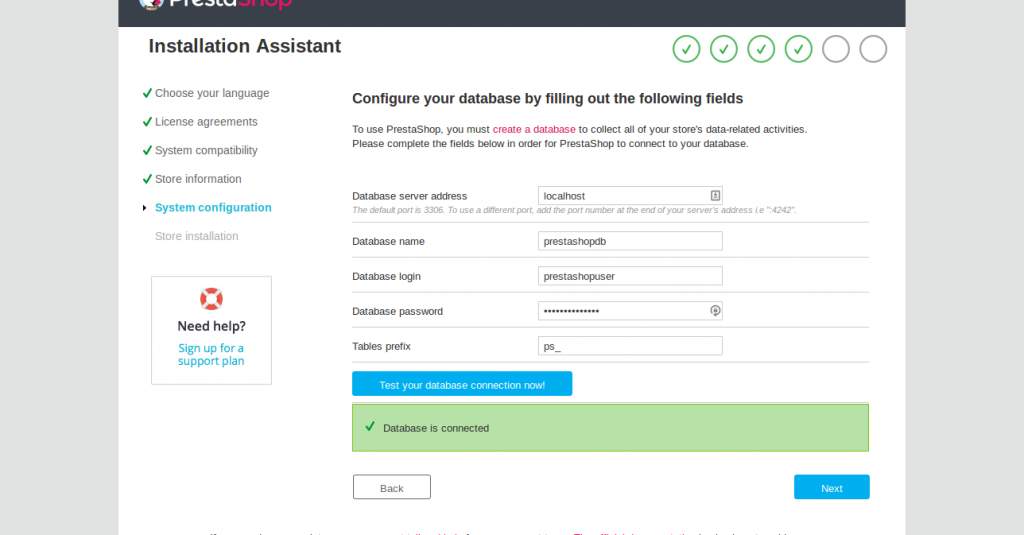
Task: Click the default port 3306 hint text
Action: pos(573,210)
